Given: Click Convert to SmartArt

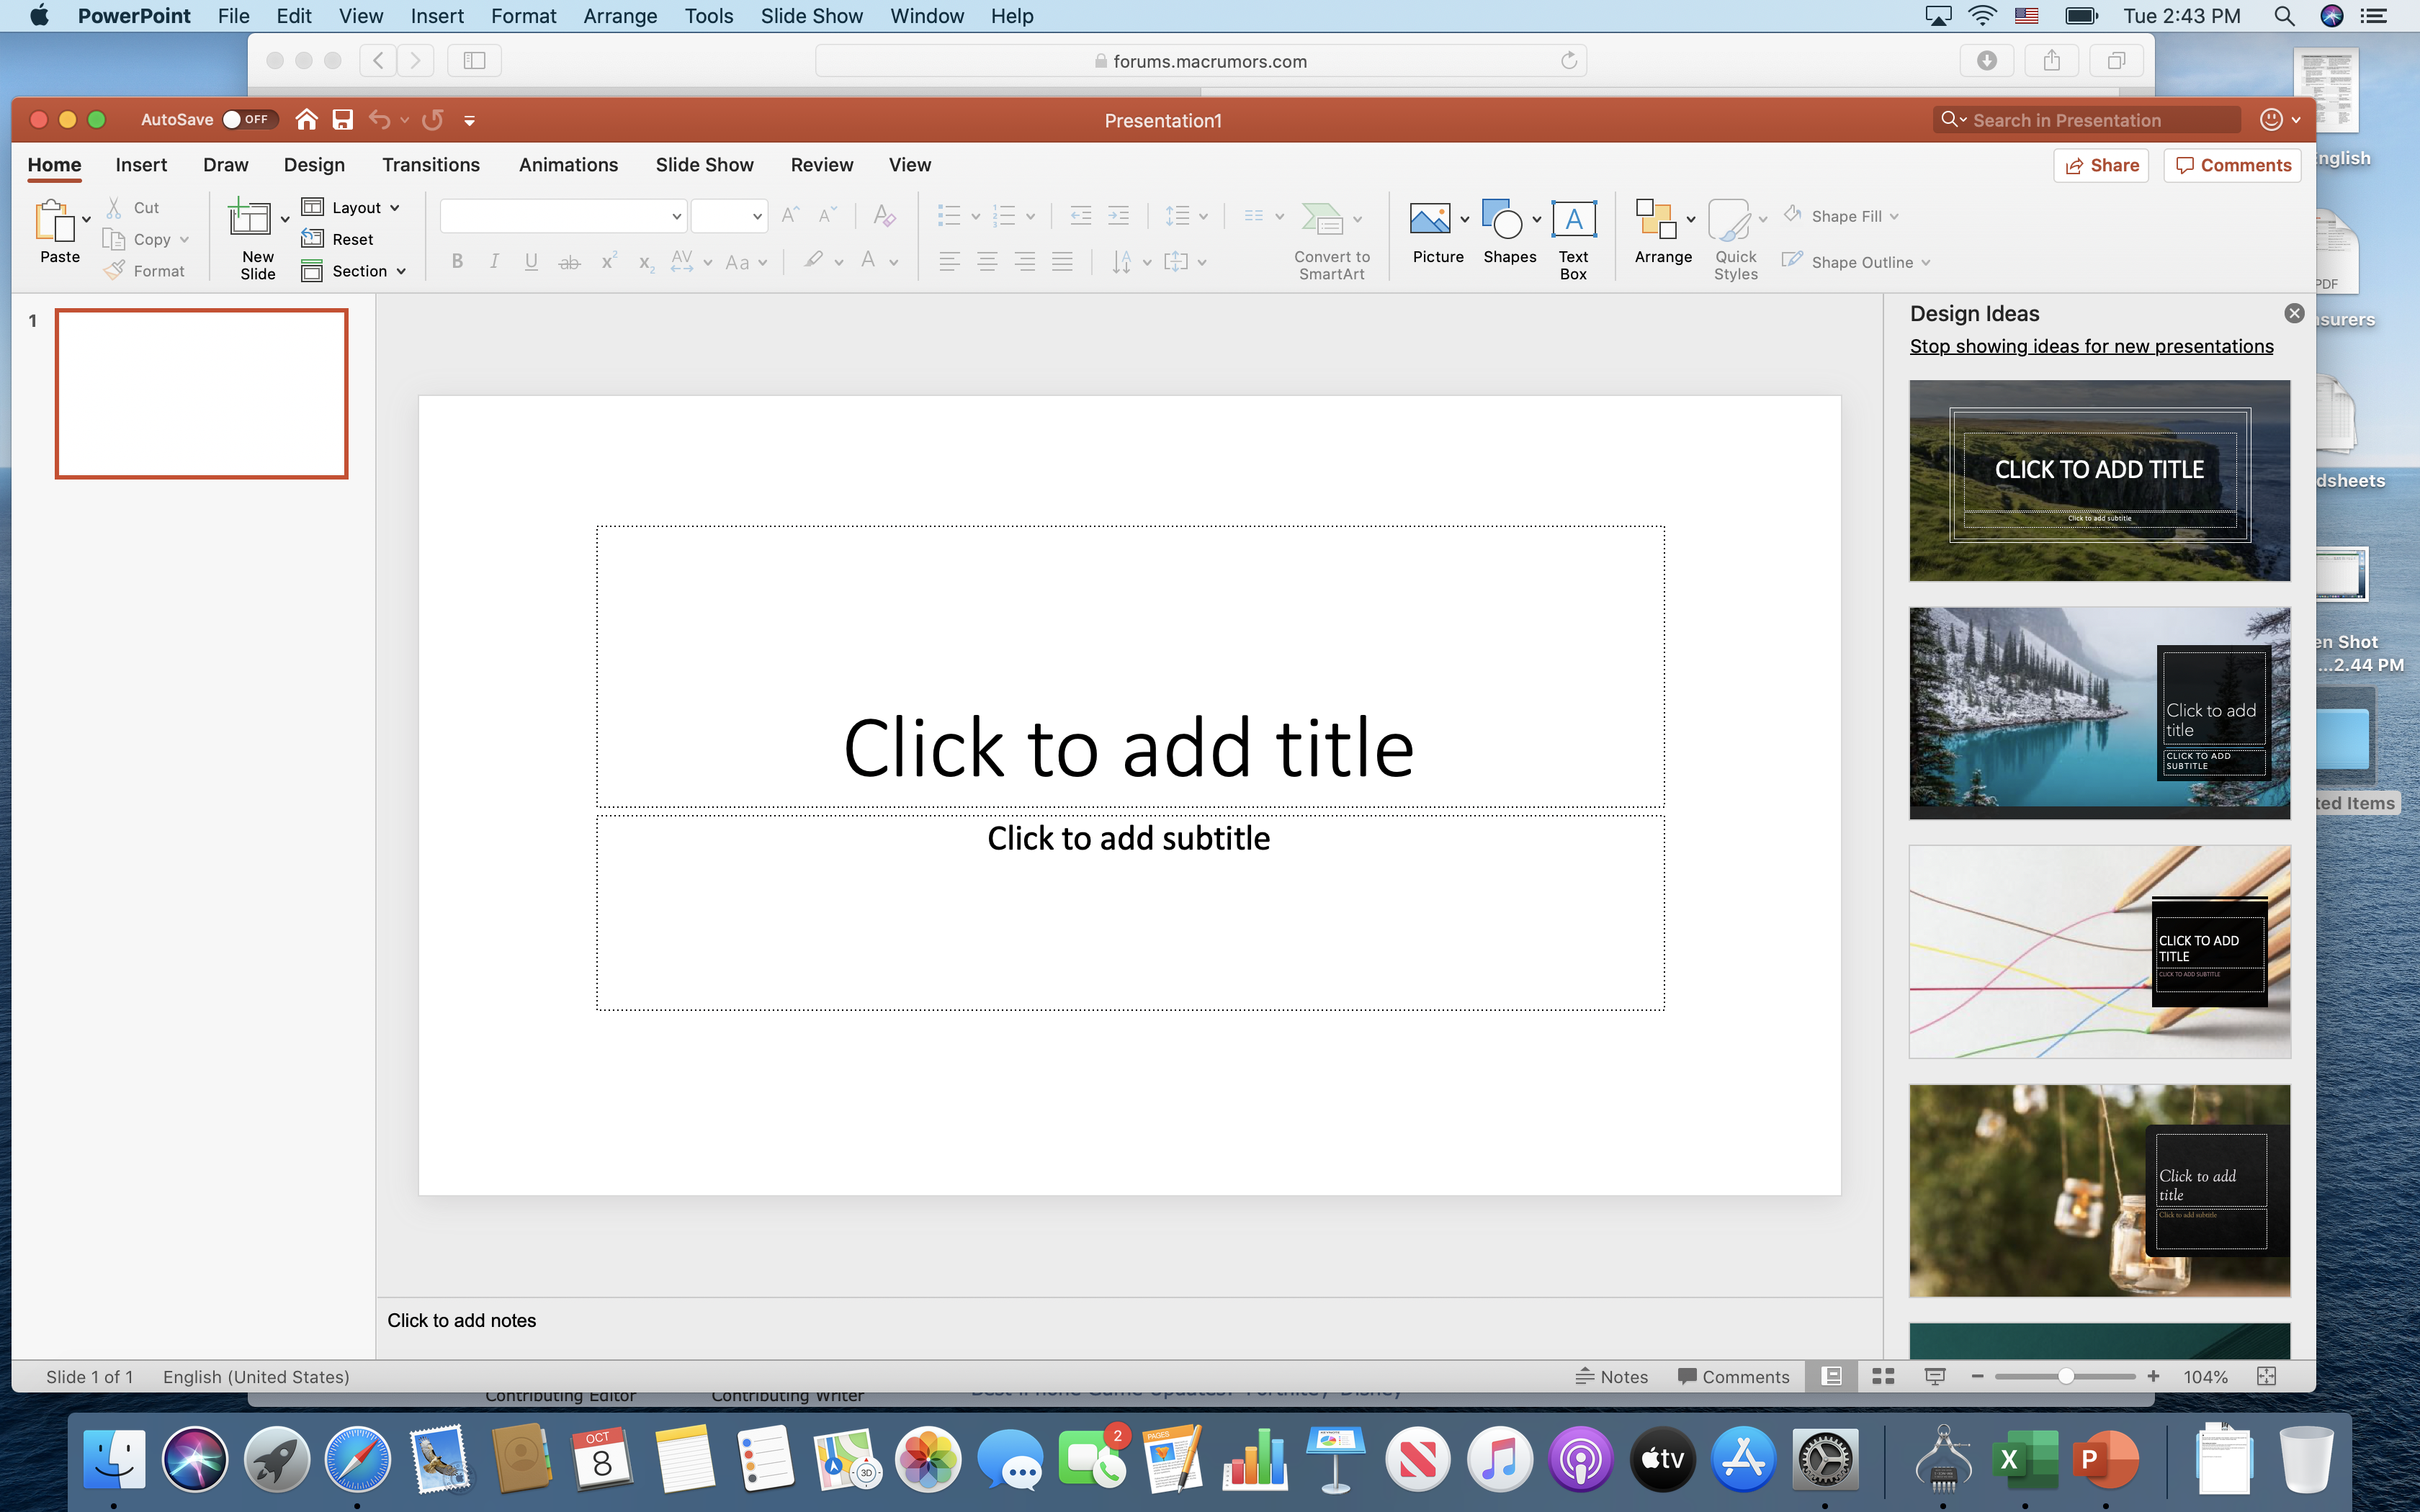Looking at the screenshot, I should pos(1331,241).
